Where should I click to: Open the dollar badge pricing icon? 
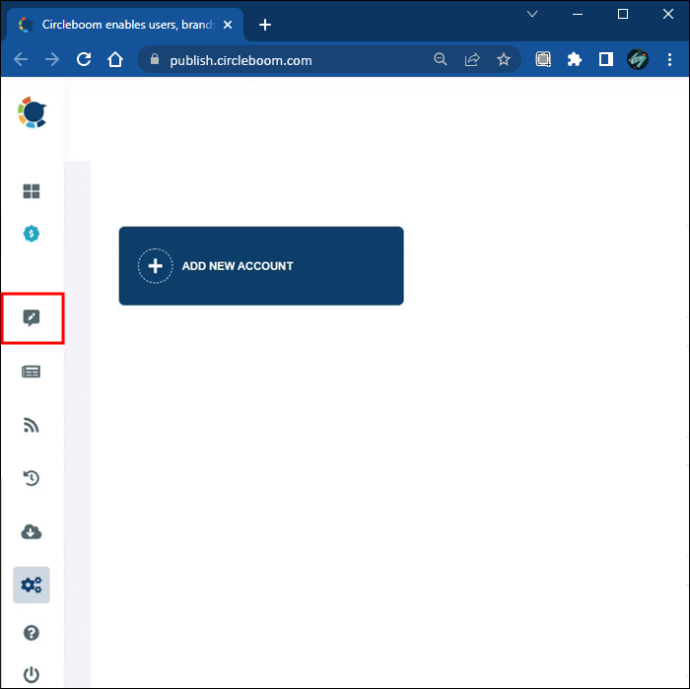point(31,234)
